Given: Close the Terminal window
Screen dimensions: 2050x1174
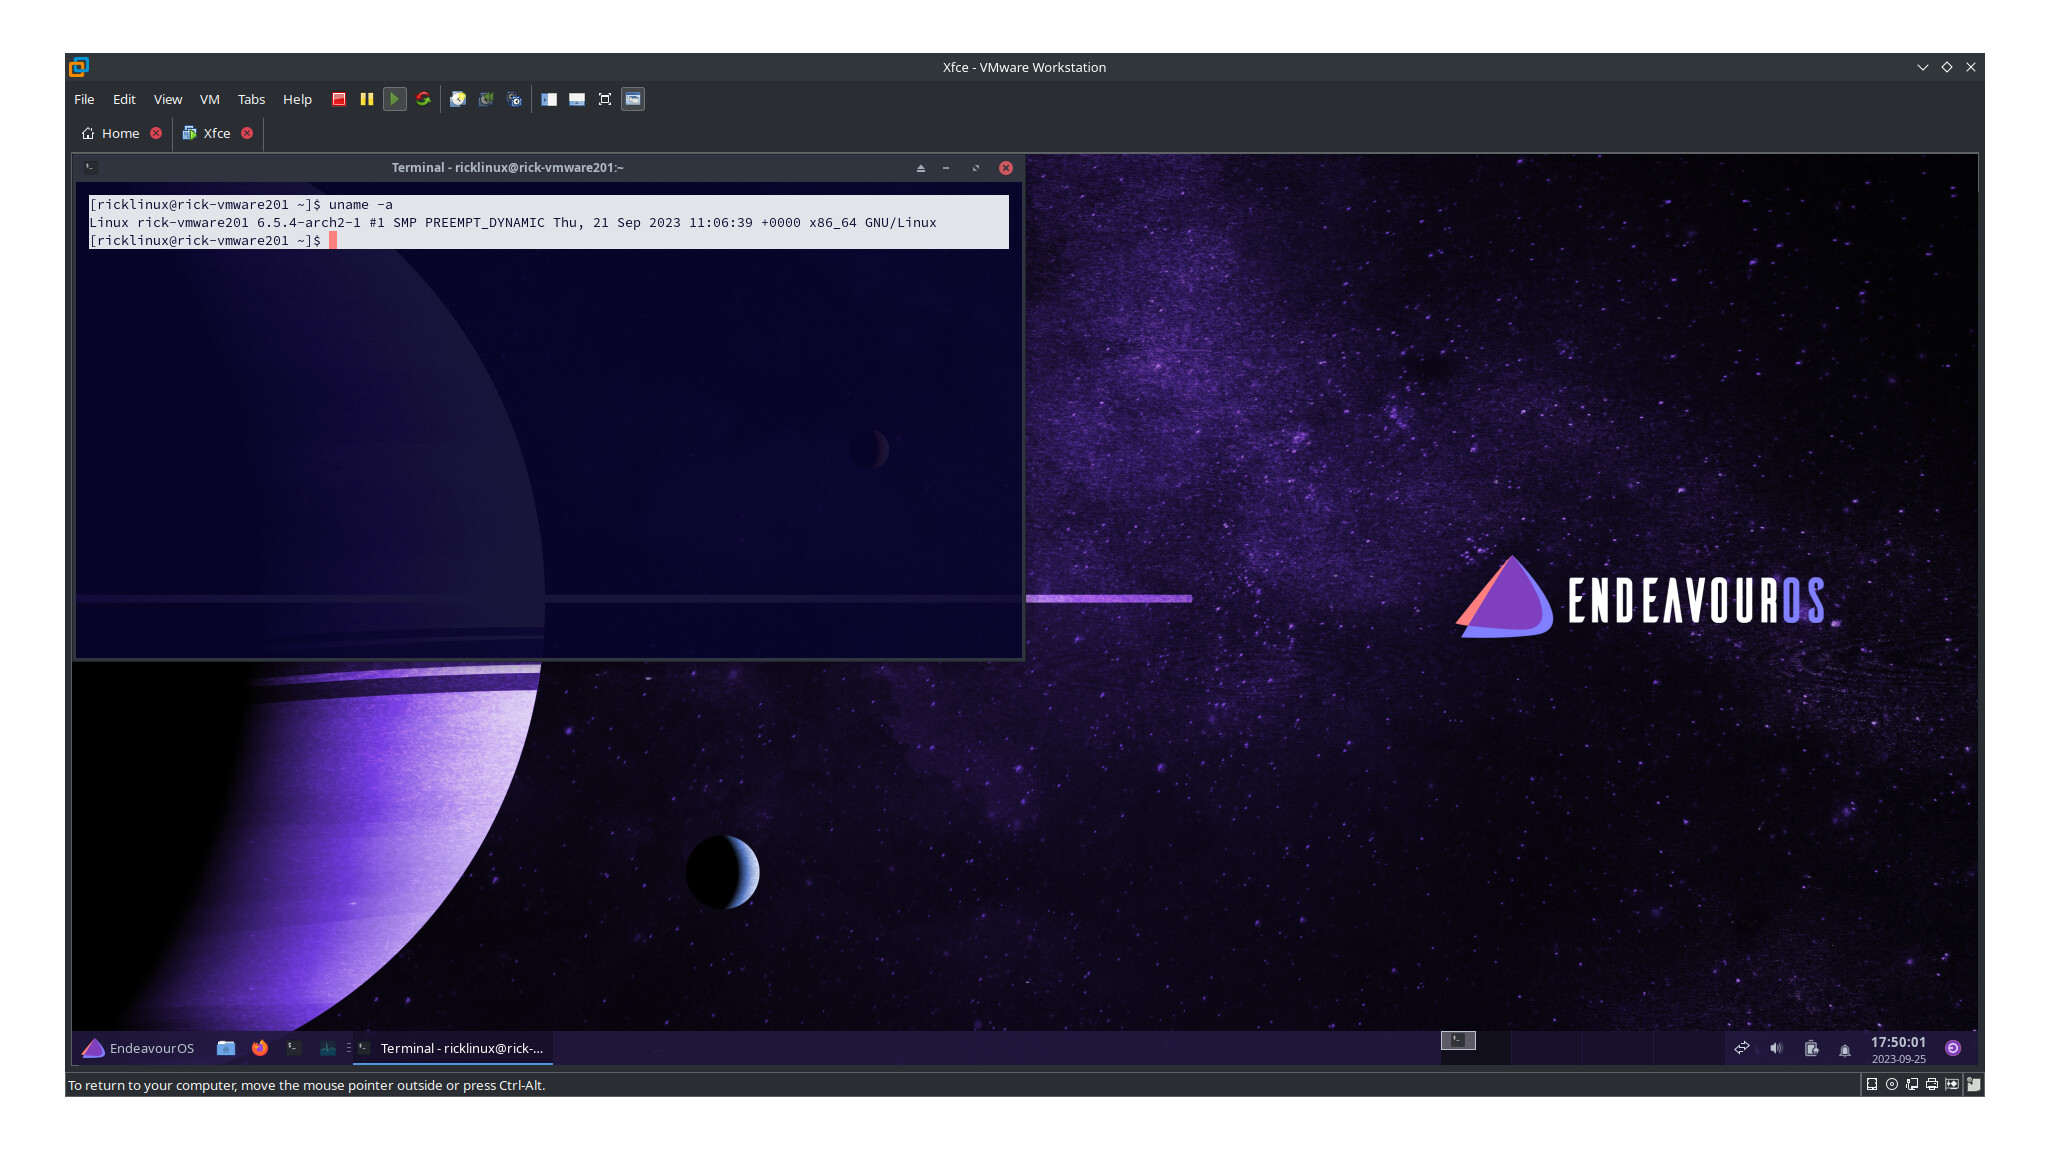Looking at the screenshot, I should 1006,168.
